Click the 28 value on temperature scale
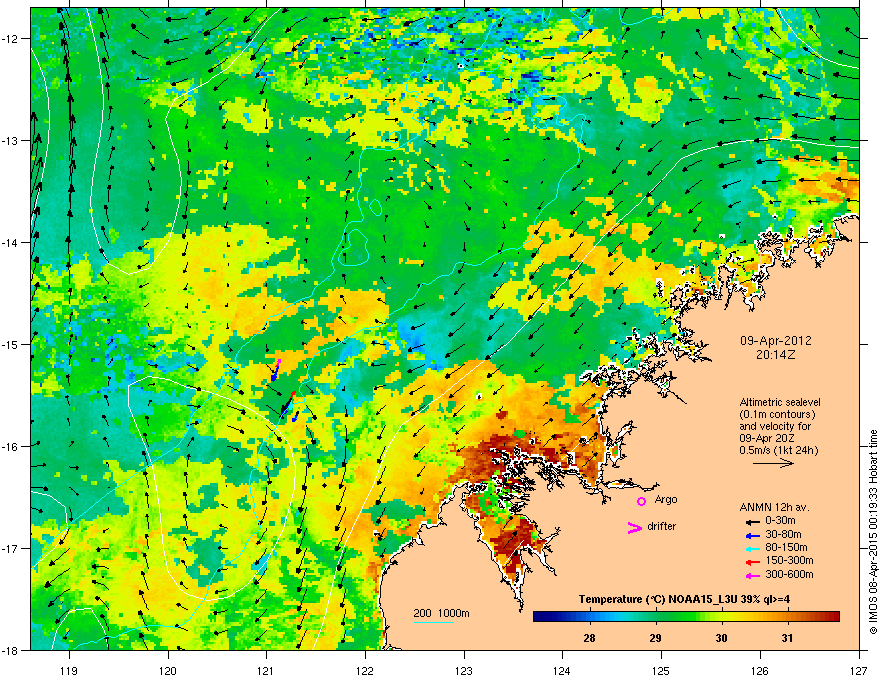The width and height of the screenshot is (880, 680). pyautogui.click(x=589, y=638)
